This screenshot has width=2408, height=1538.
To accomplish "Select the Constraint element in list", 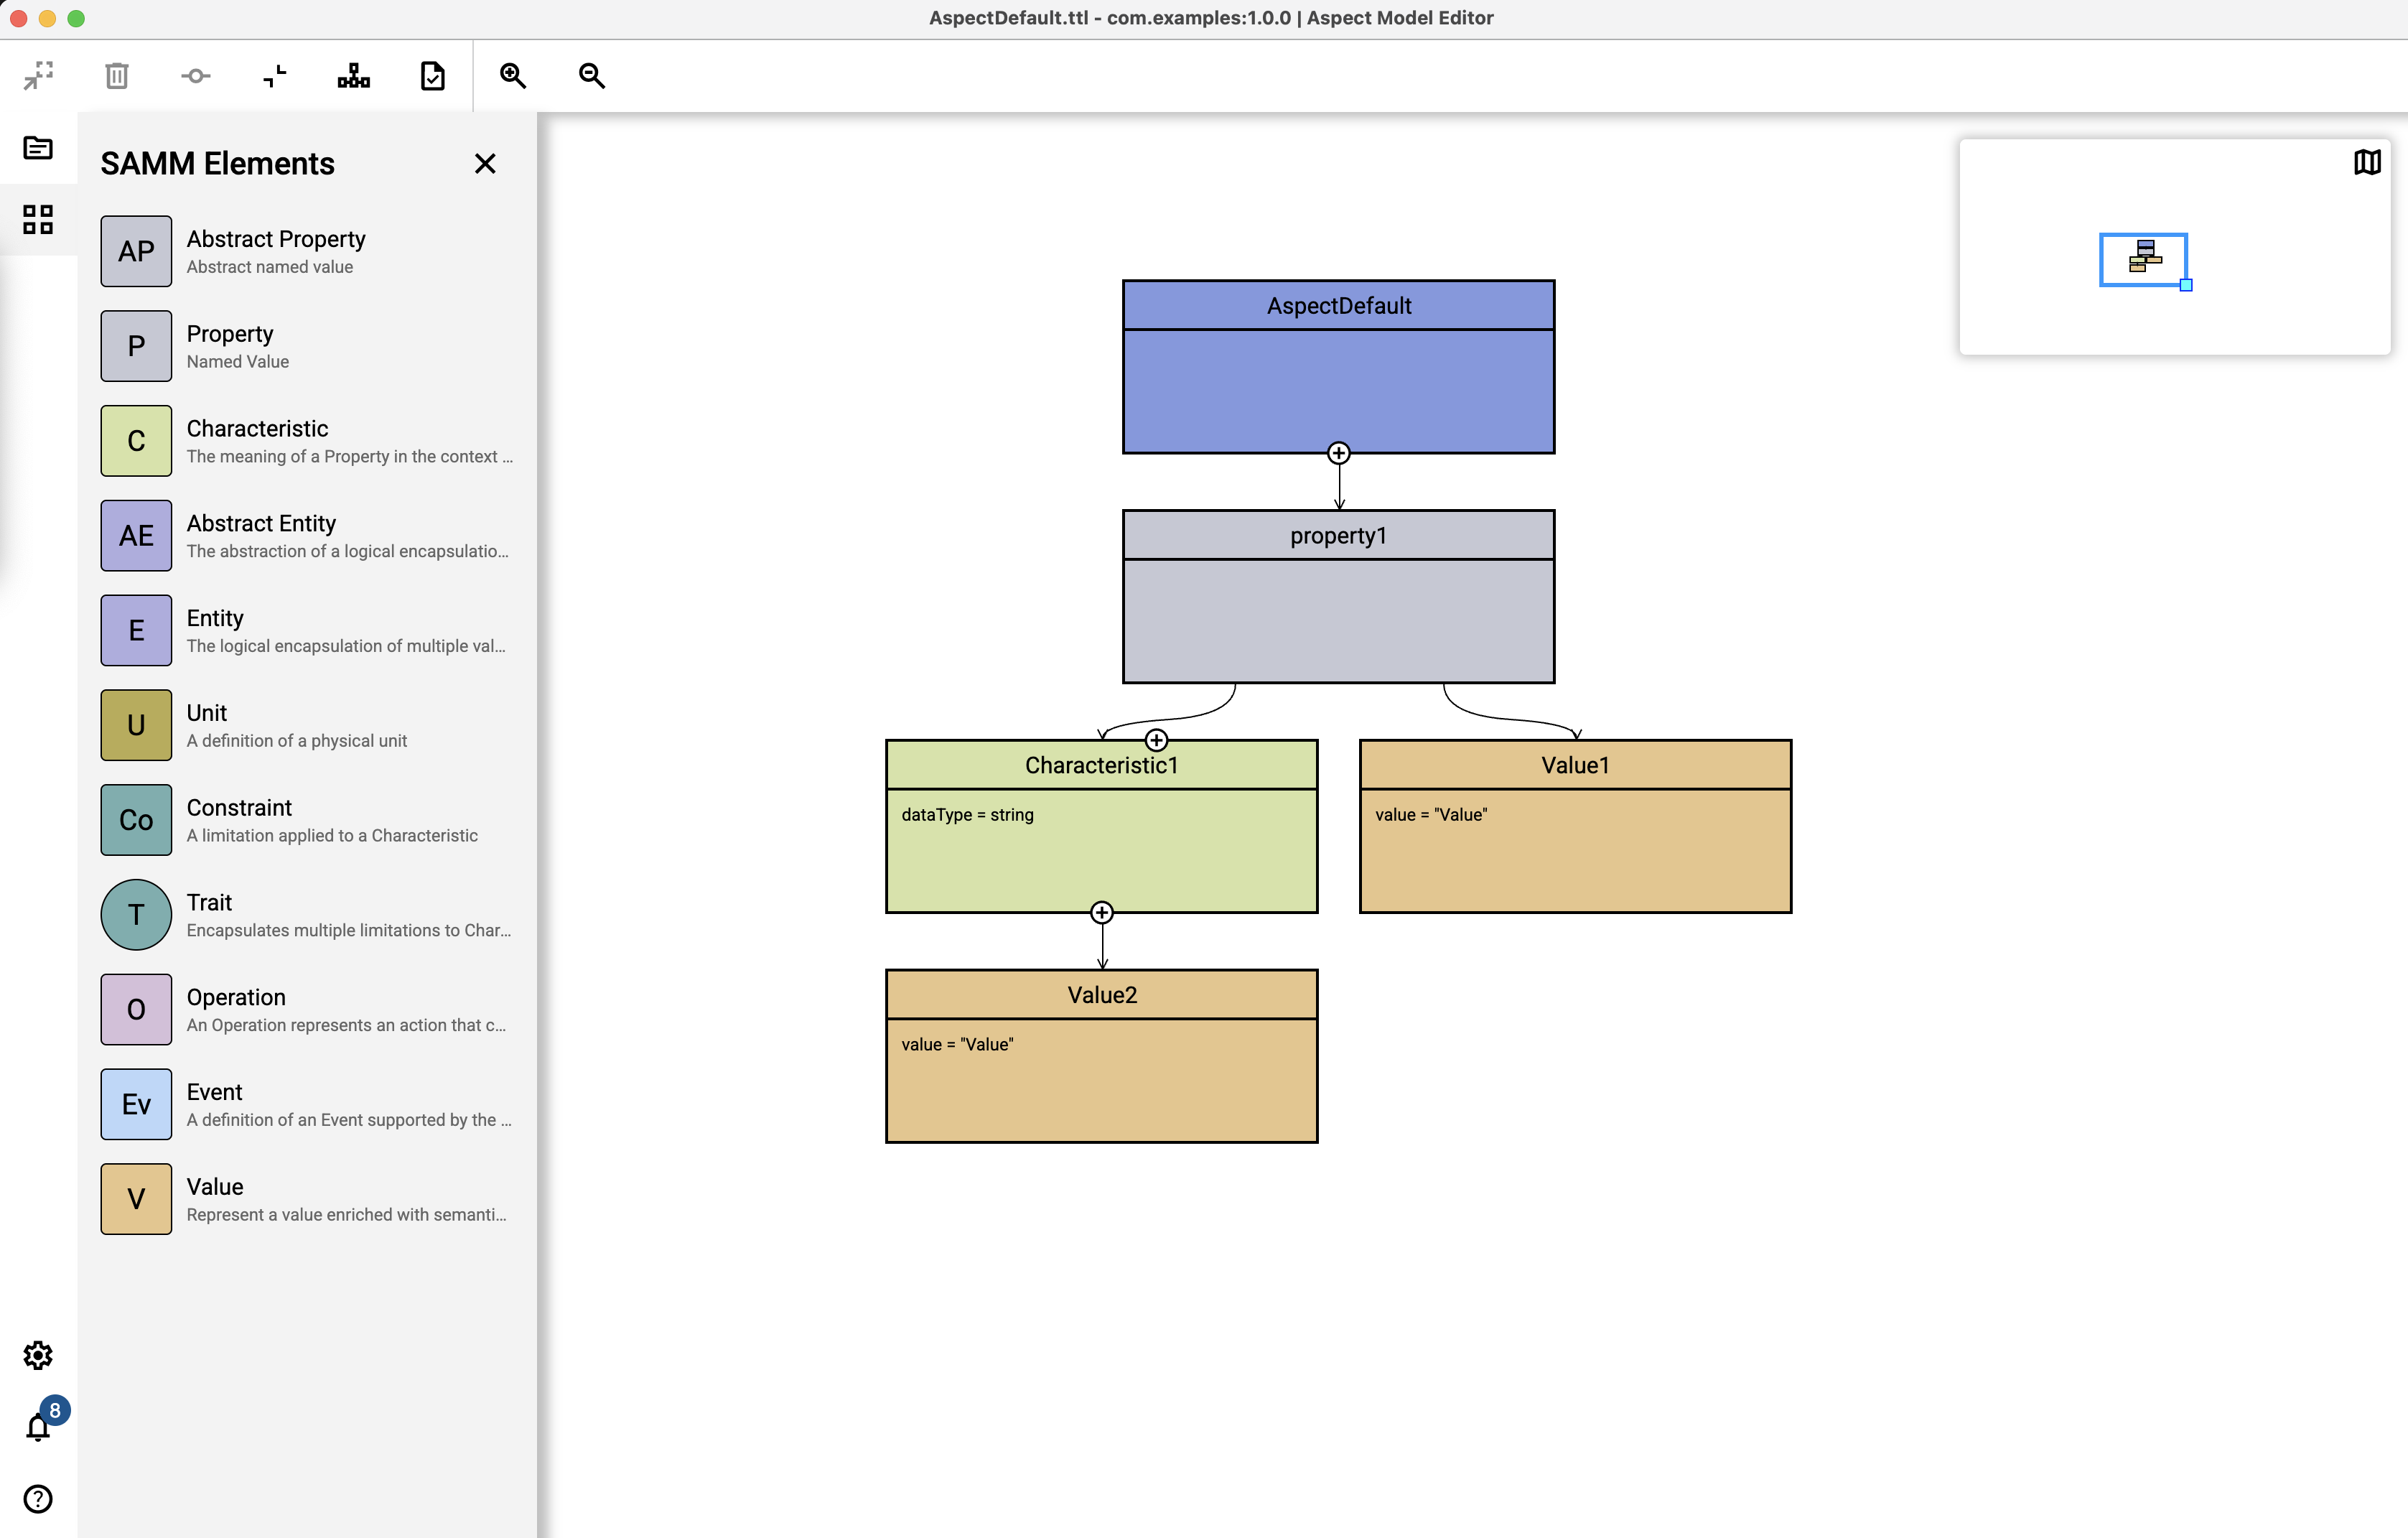I will [239, 807].
